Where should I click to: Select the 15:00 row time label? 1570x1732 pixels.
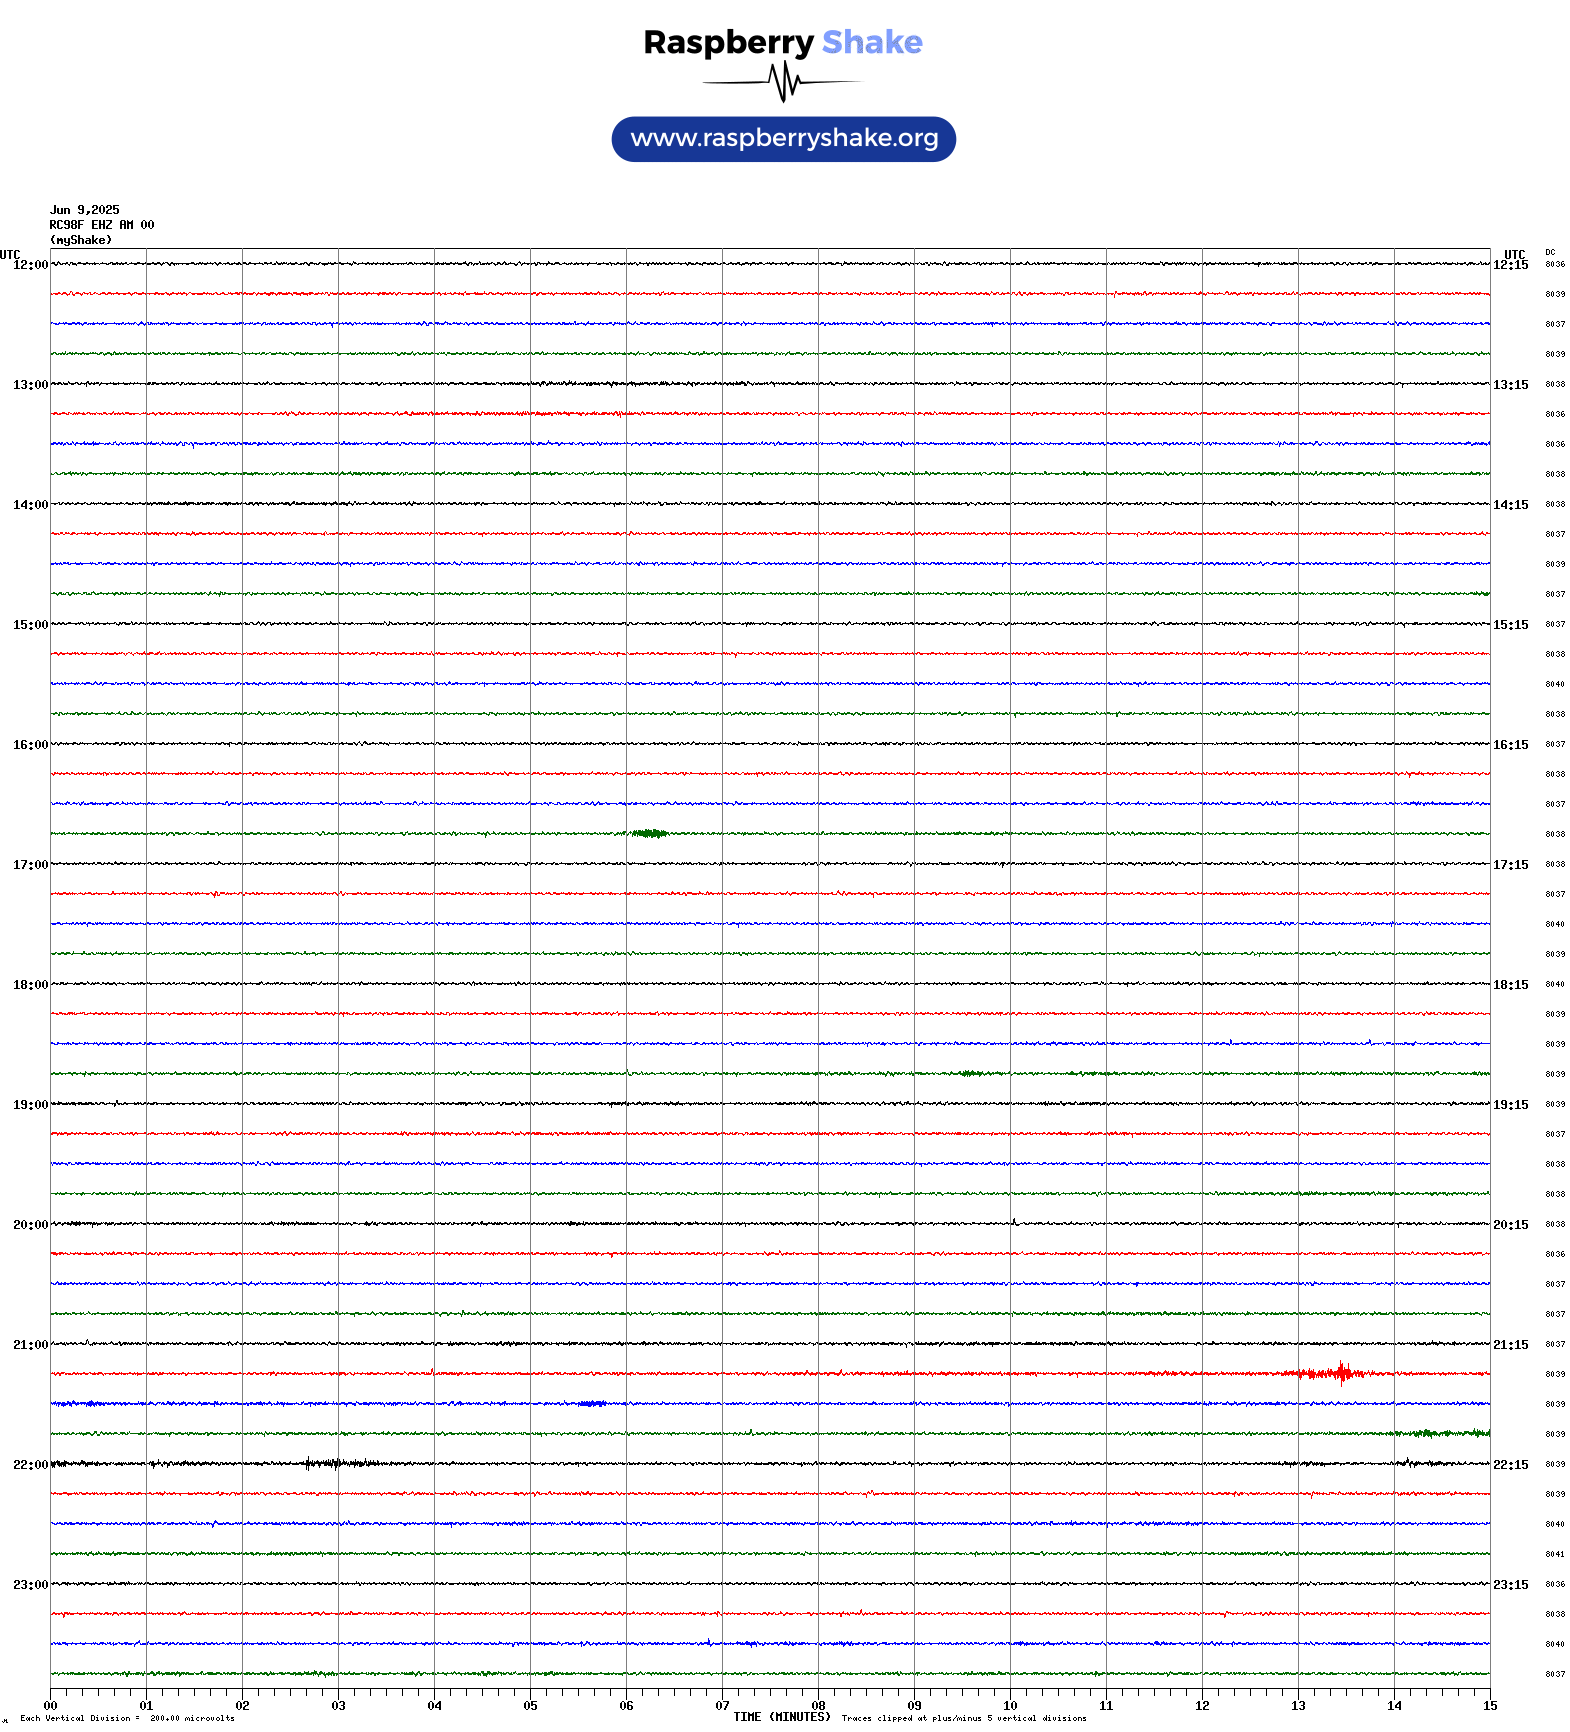(x=30, y=625)
